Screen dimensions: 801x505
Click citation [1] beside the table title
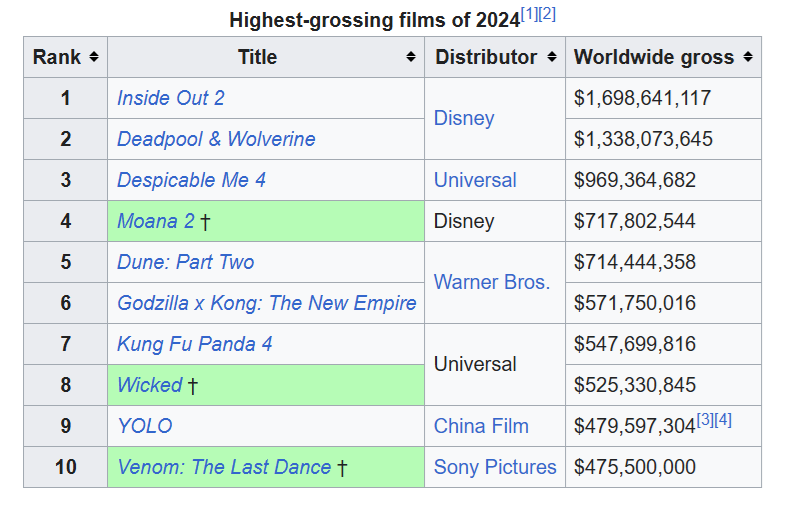coord(529,14)
